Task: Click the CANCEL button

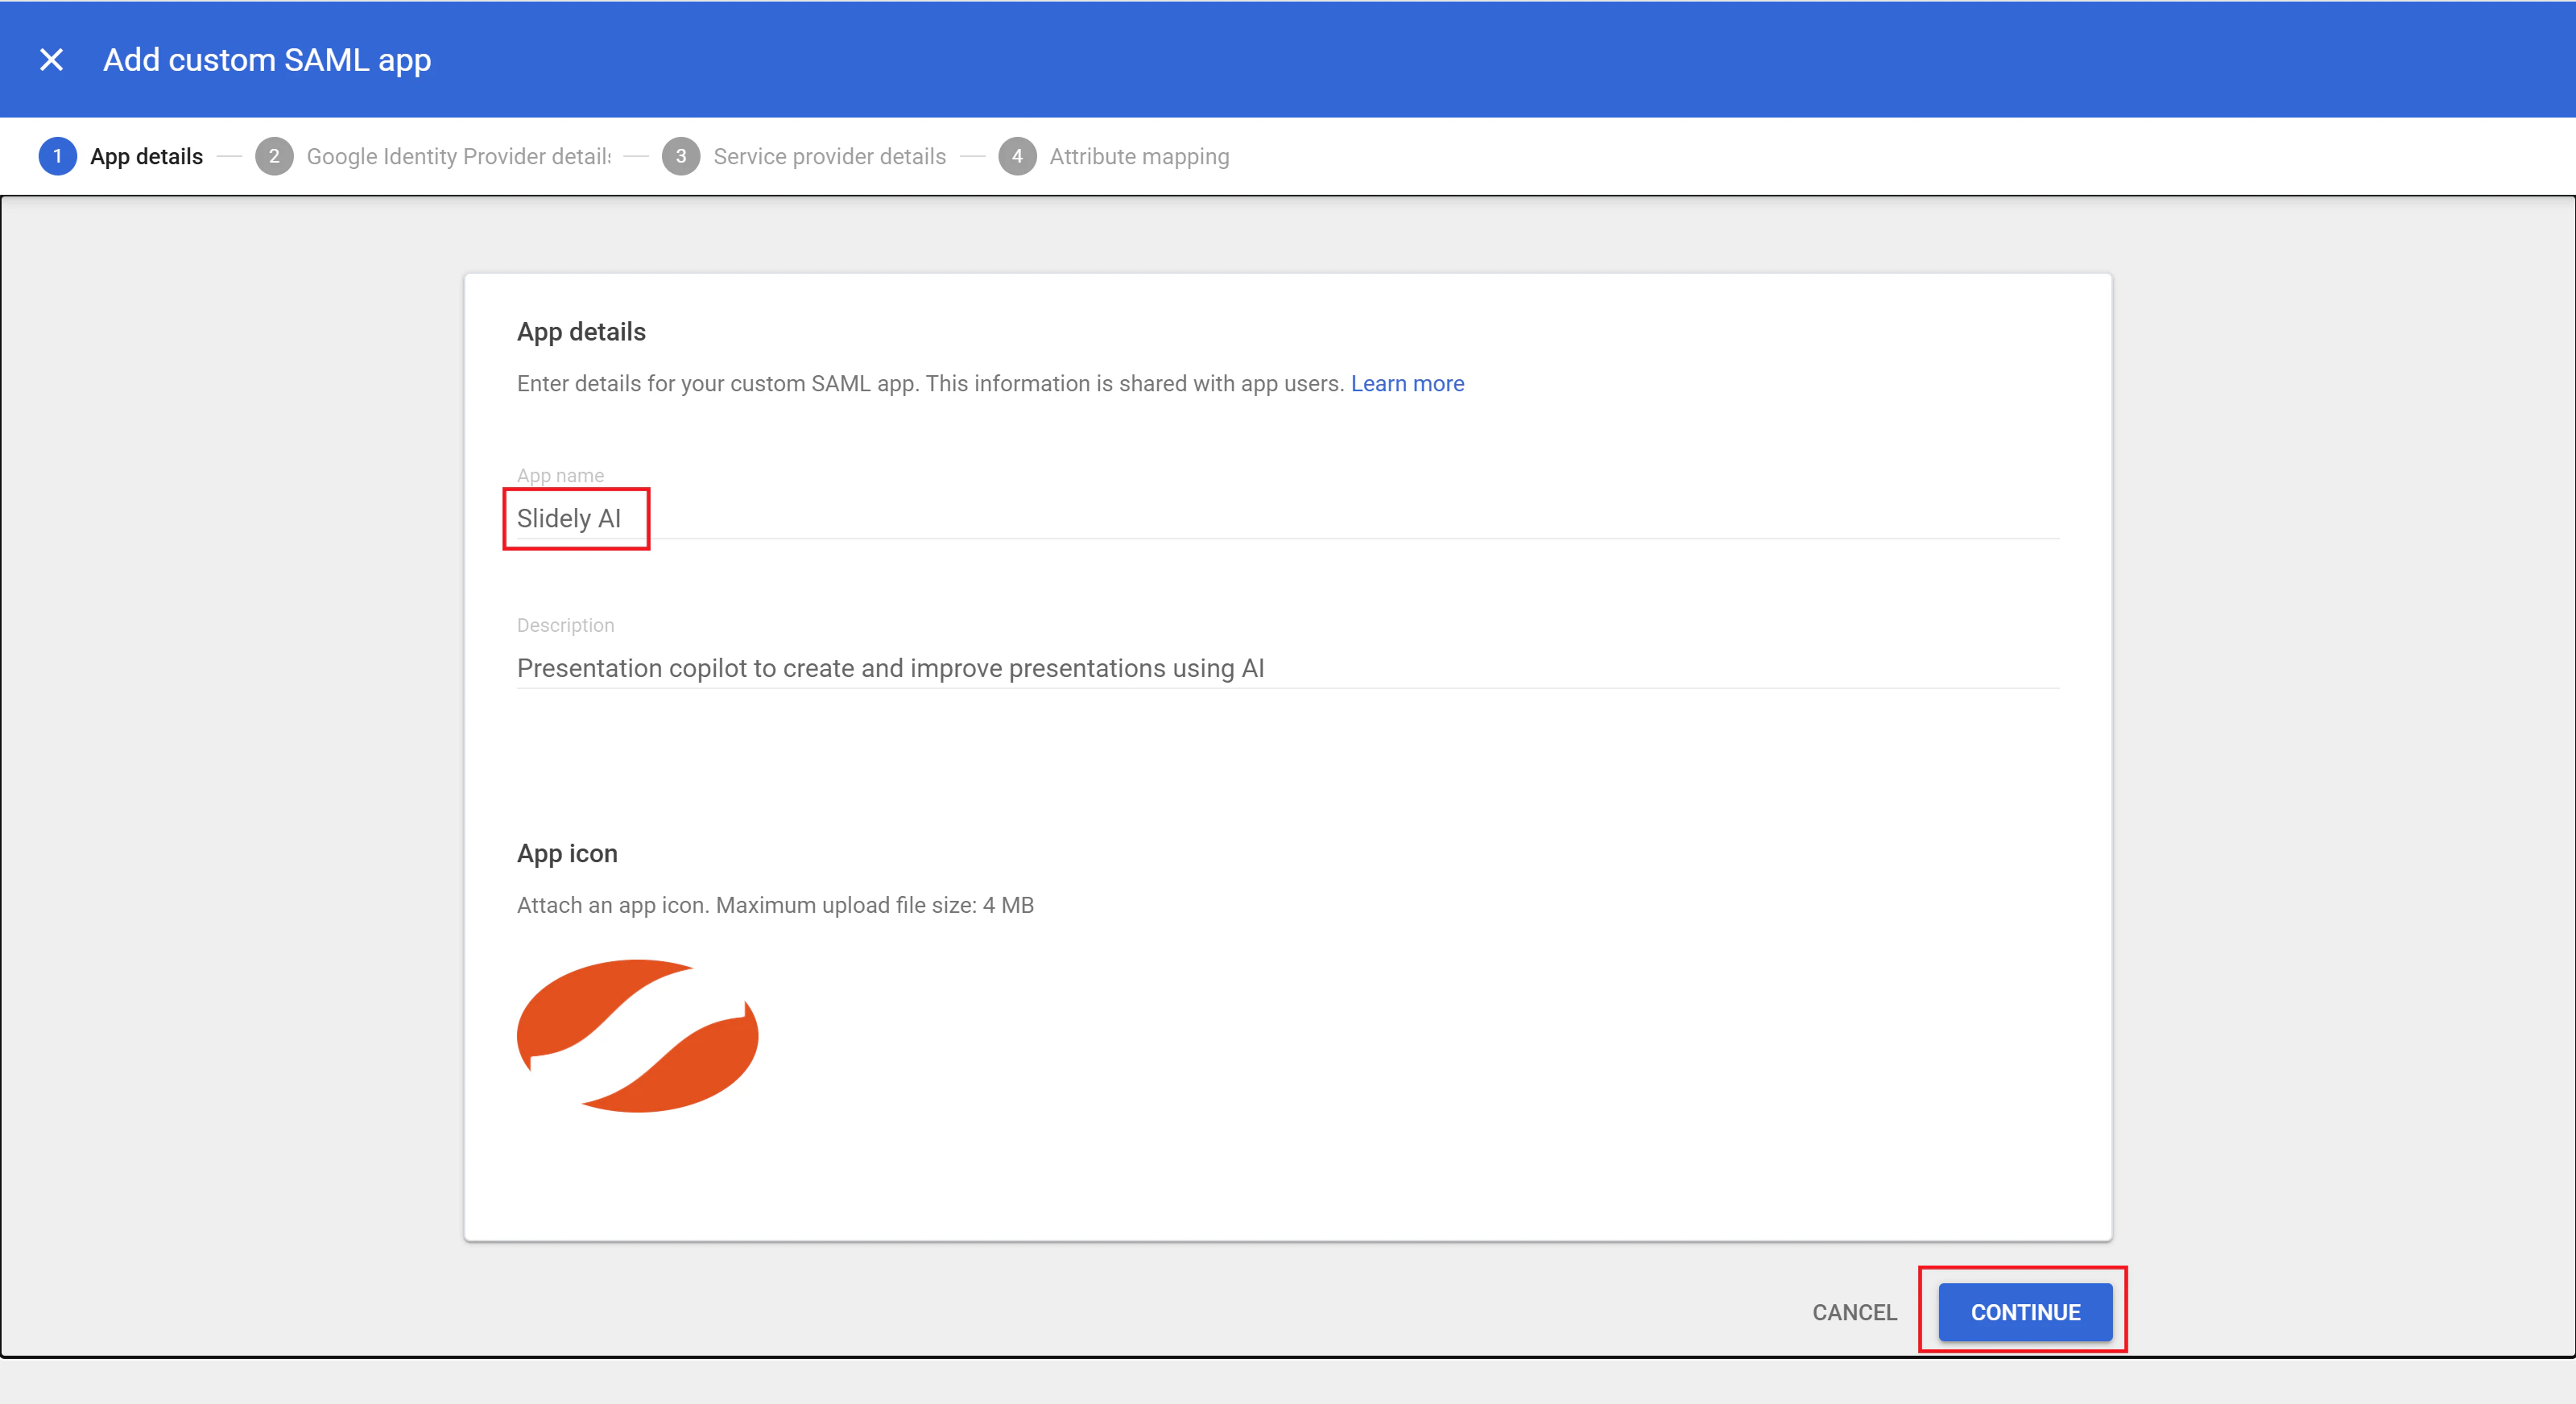Action: tap(1854, 1312)
